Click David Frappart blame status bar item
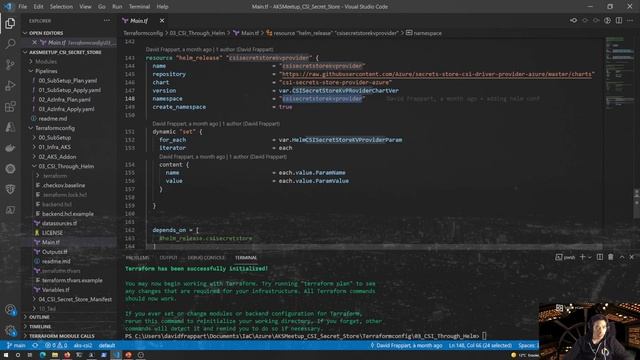Viewport: 640px width, 360px height. 406,345
